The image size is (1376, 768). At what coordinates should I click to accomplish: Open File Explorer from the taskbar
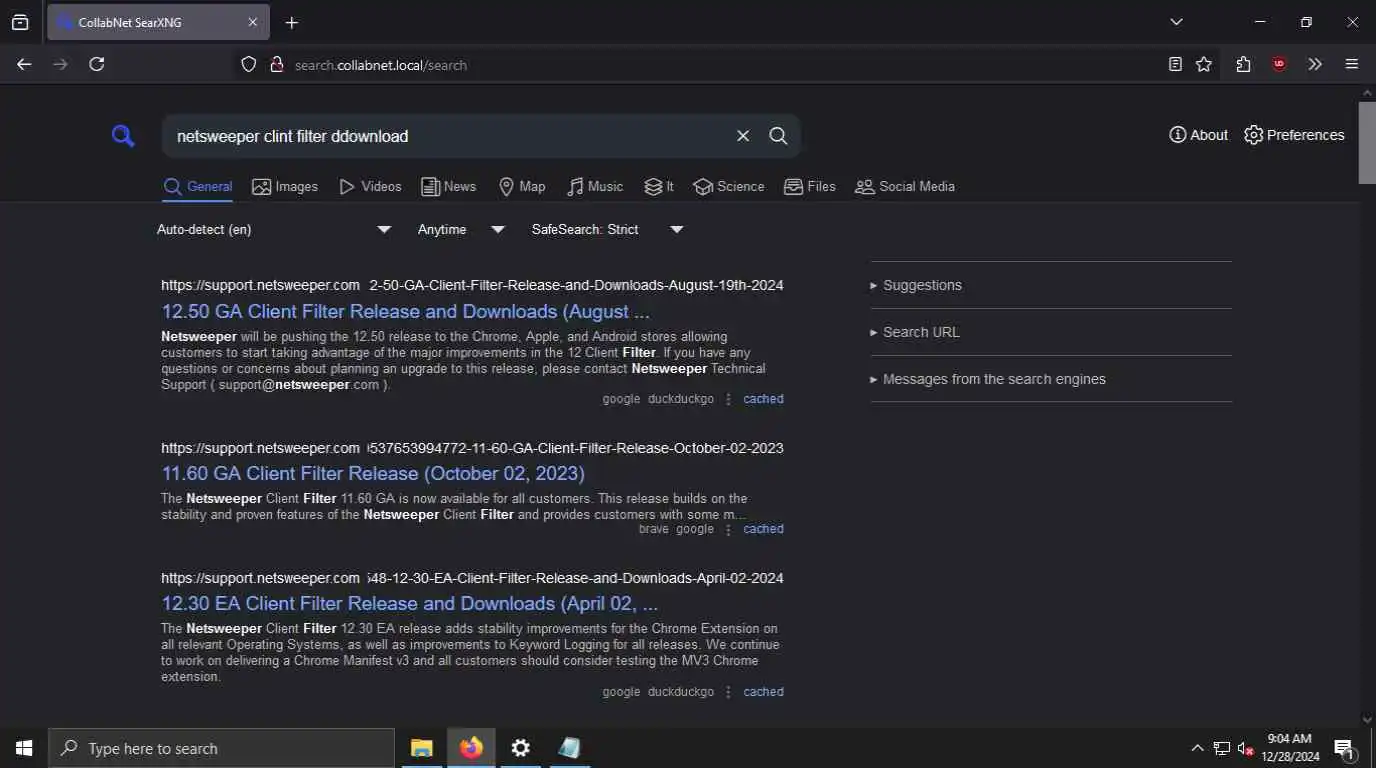click(x=422, y=748)
